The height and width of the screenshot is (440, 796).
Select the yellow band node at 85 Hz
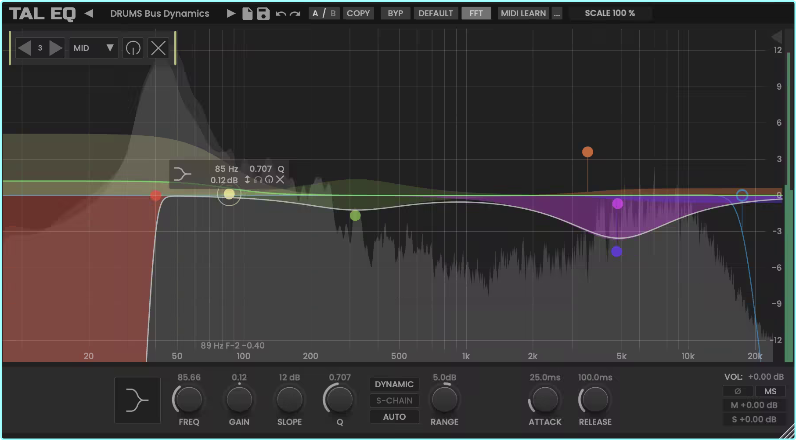pos(229,194)
